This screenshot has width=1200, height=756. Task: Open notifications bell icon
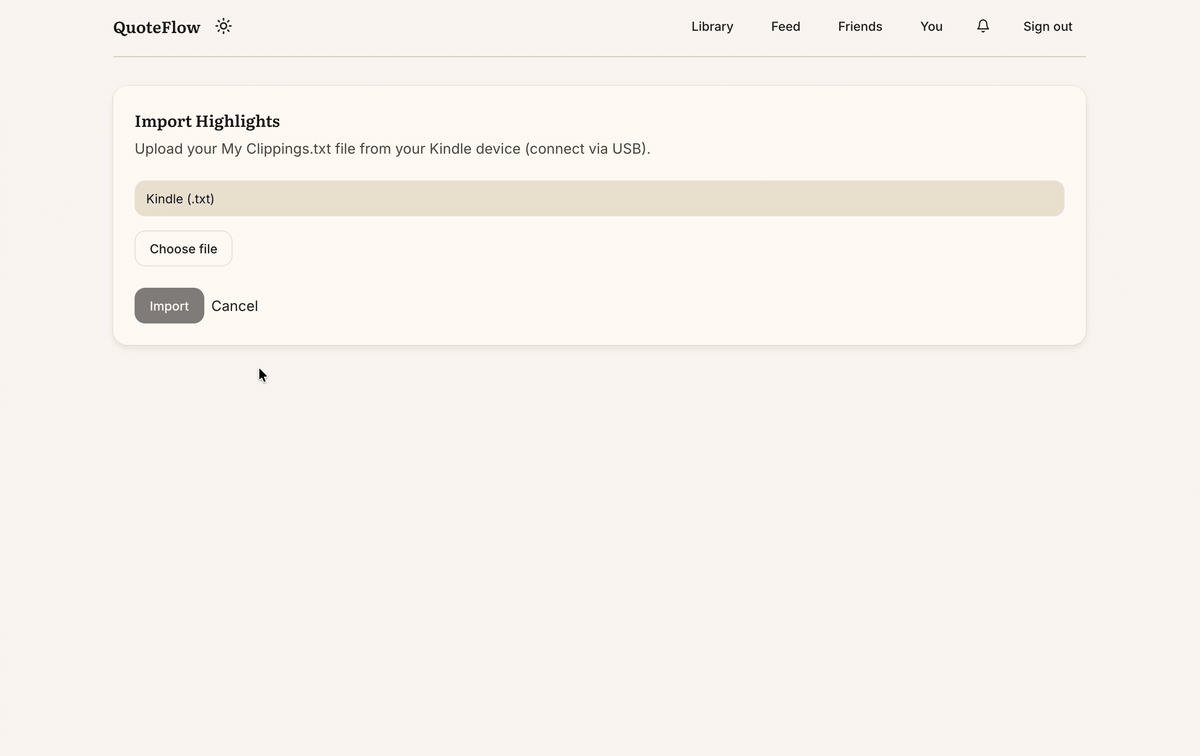[x=983, y=26]
